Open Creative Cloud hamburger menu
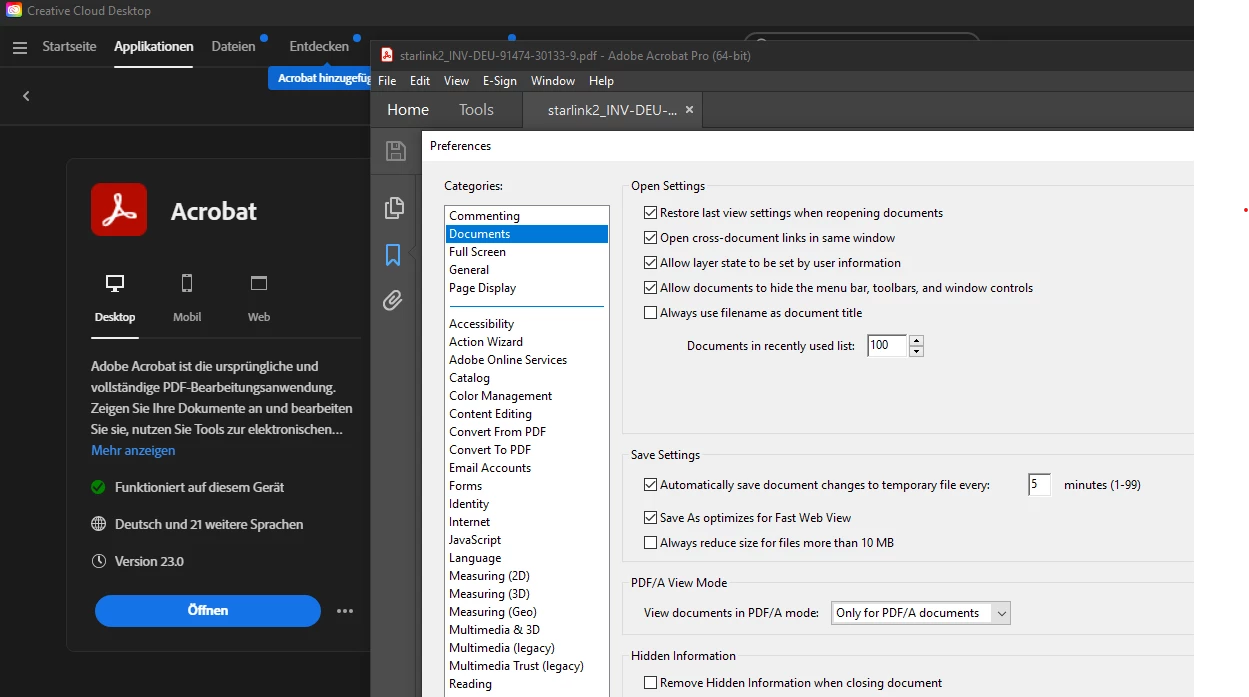This screenshot has width=1249, height=697. click(x=20, y=47)
